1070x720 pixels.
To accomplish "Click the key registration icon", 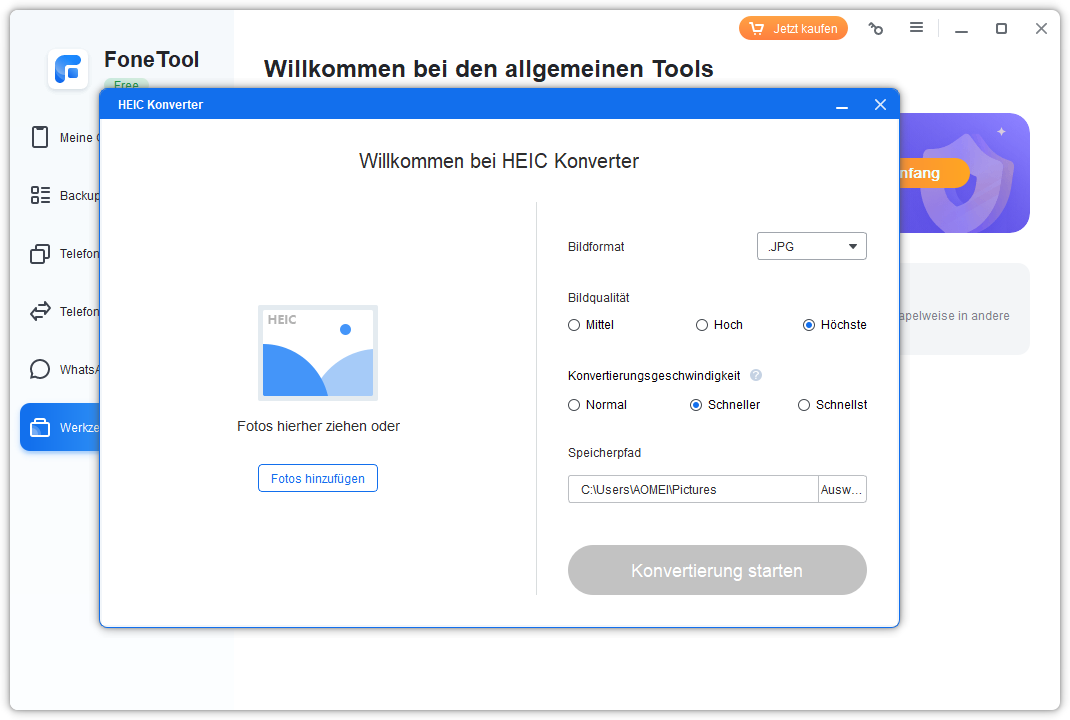I will pyautogui.click(x=876, y=29).
